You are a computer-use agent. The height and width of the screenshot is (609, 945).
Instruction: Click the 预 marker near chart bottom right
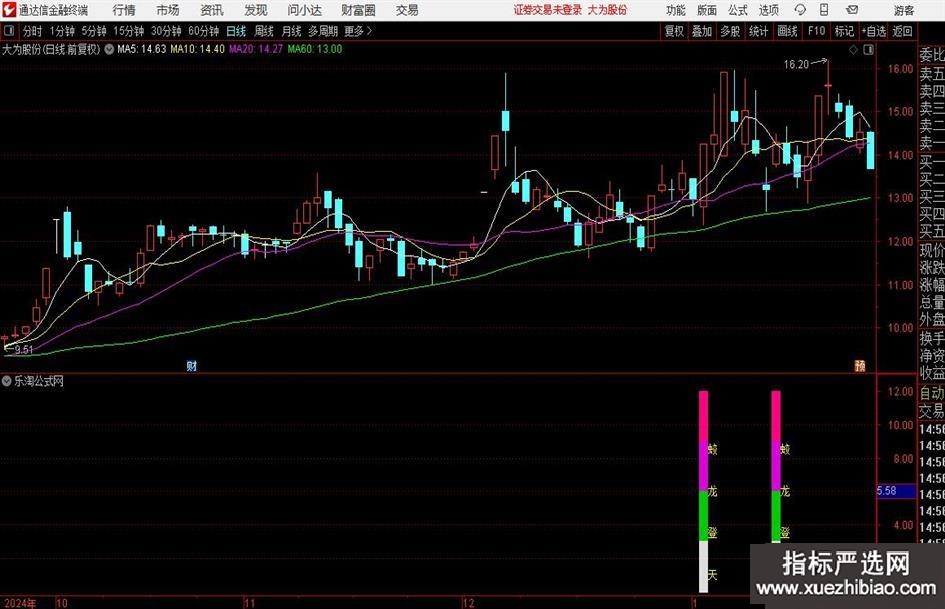tap(860, 365)
